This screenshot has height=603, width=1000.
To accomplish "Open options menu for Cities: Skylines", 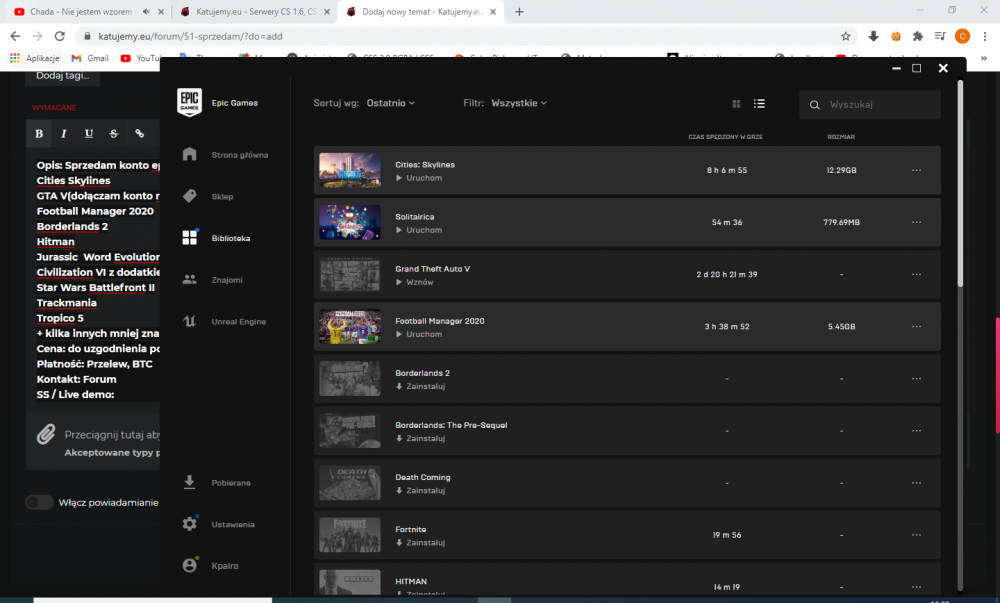I will [x=916, y=170].
